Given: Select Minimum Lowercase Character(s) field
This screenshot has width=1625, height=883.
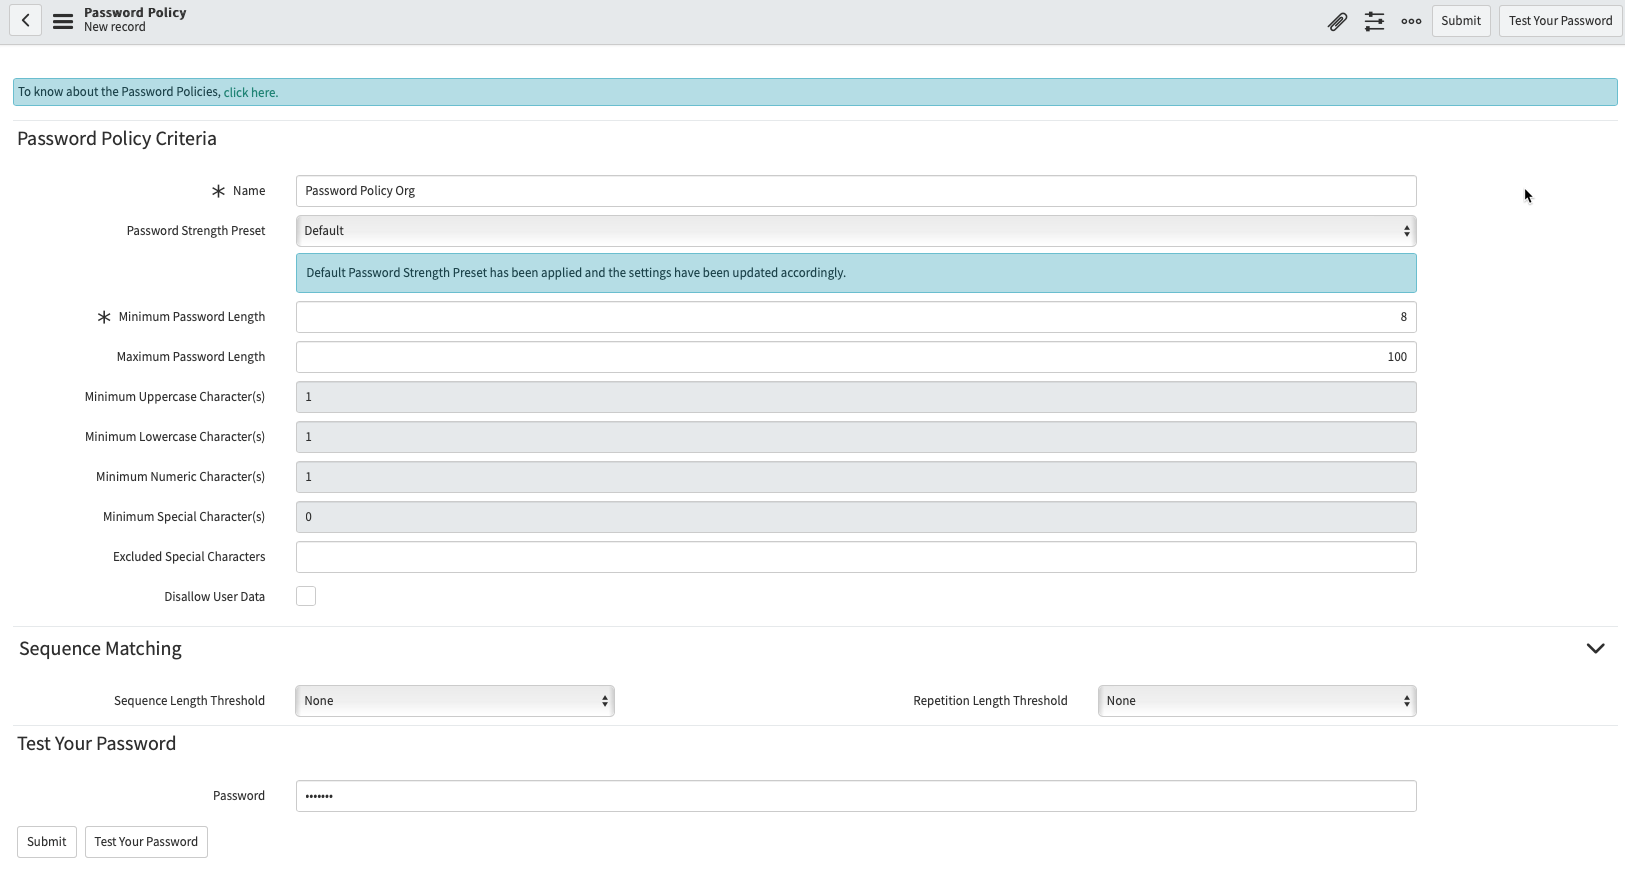Looking at the screenshot, I should (x=856, y=437).
